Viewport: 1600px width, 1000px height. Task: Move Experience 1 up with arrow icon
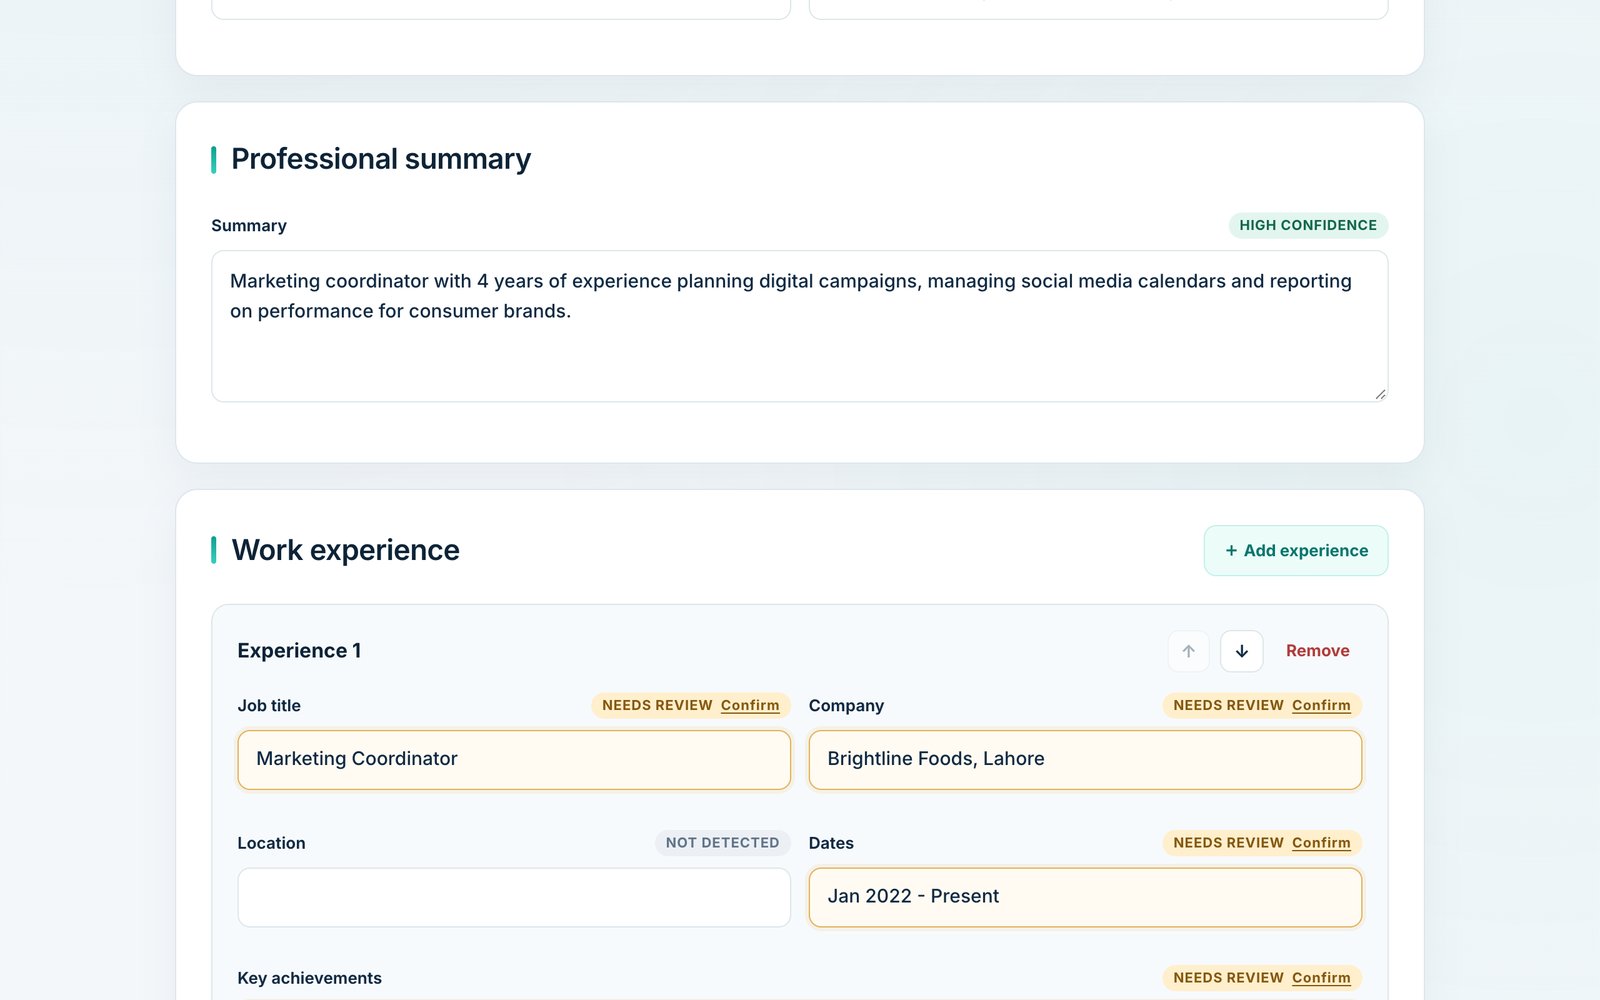1188,651
